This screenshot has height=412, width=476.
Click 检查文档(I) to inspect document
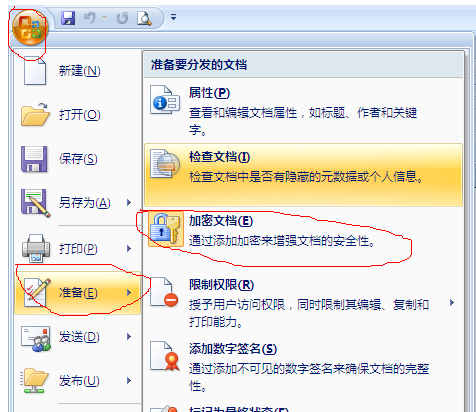point(303,175)
